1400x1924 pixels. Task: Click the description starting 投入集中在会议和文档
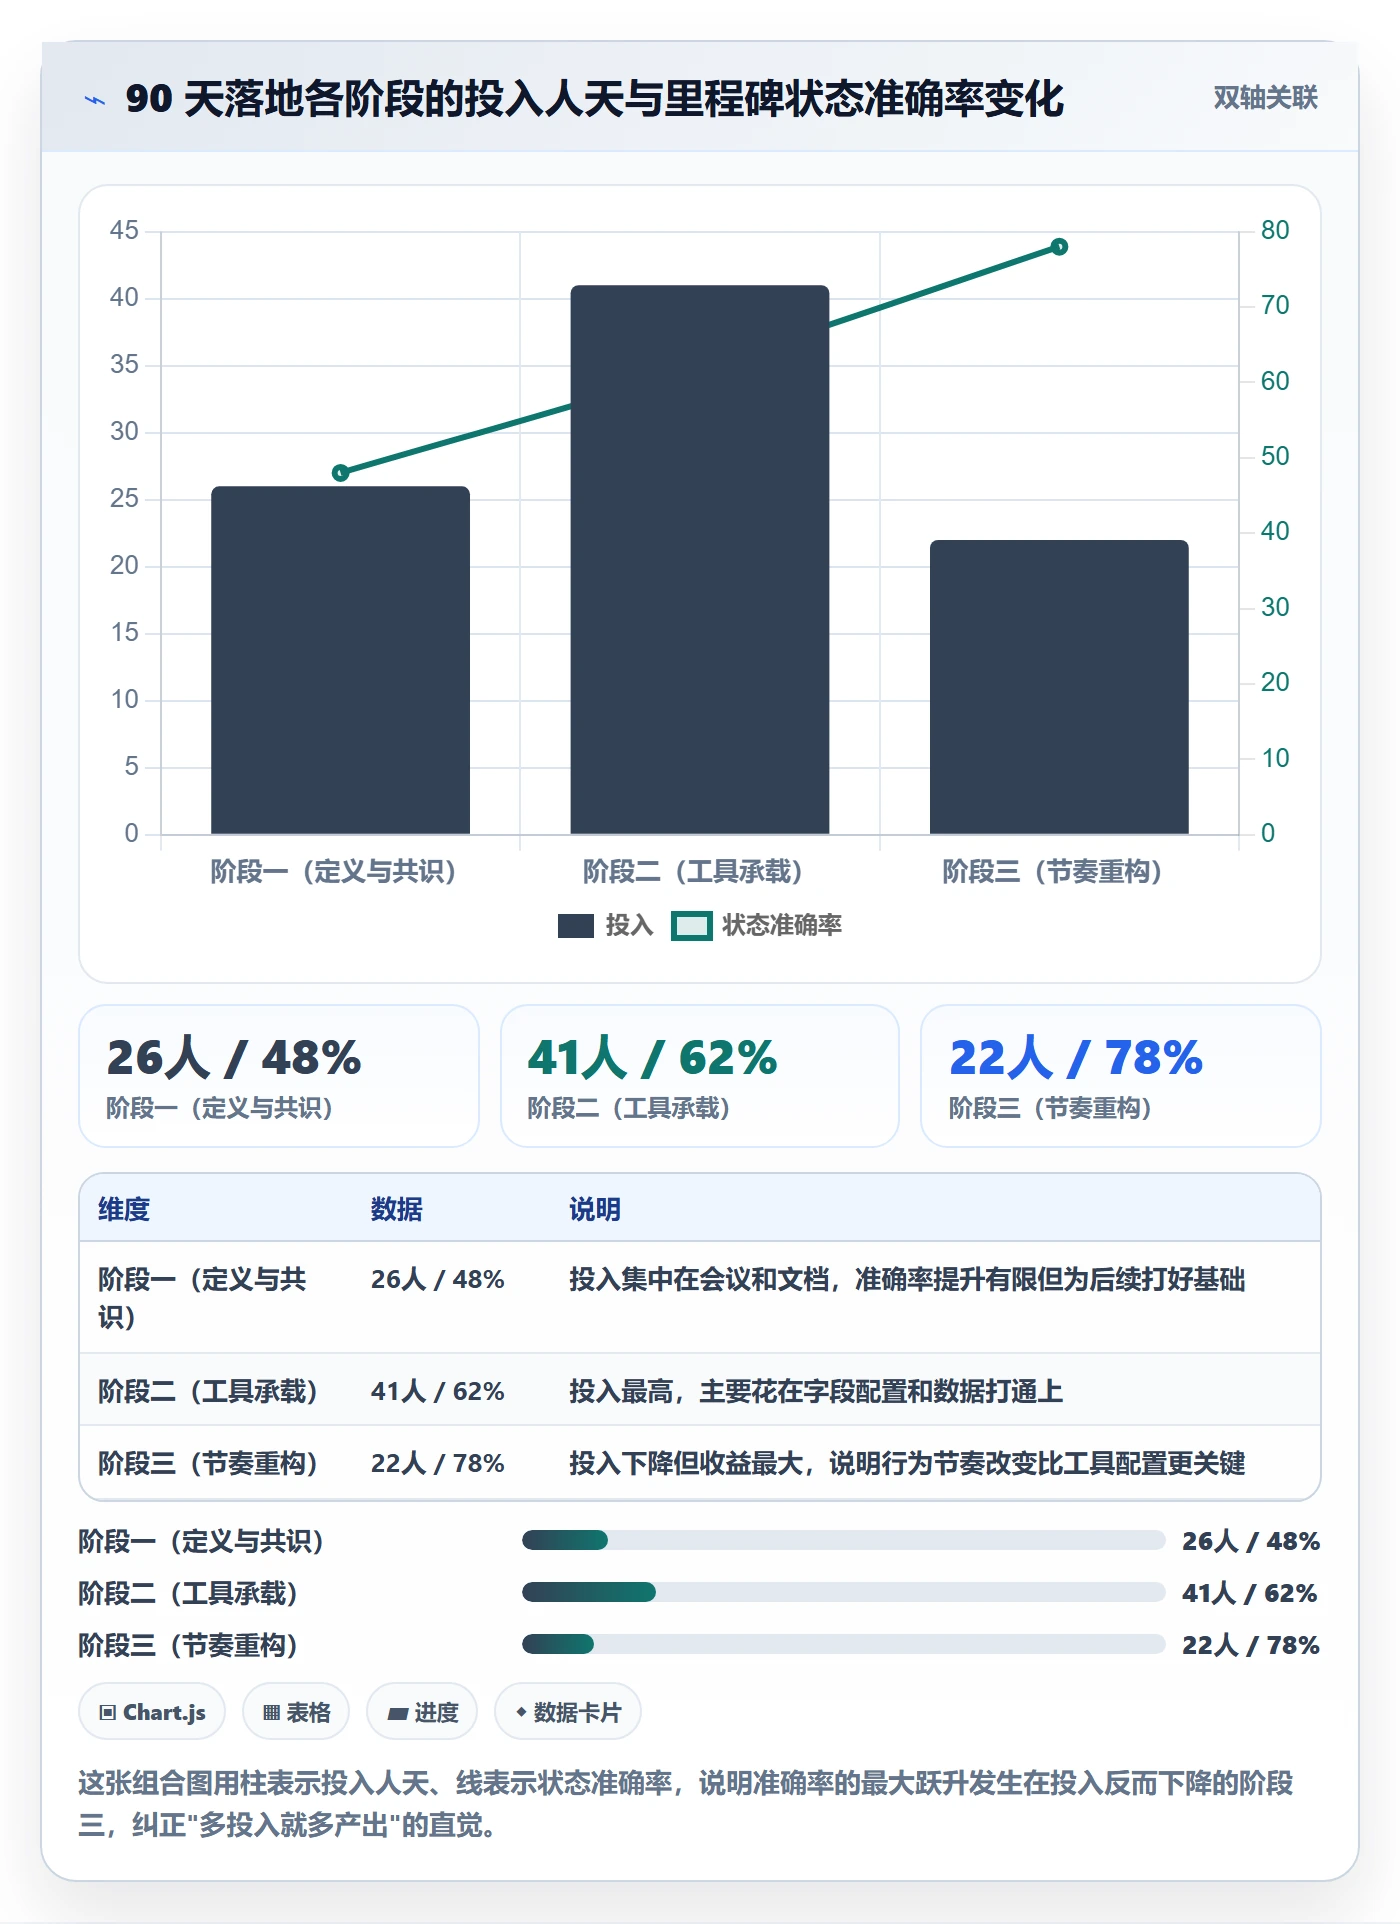(x=907, y=1279)
